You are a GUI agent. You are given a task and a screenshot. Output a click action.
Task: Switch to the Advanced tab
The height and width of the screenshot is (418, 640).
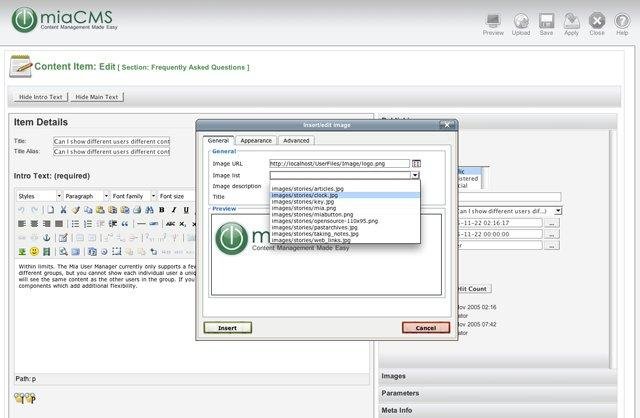pyautogui.click(x=296, y=140)
